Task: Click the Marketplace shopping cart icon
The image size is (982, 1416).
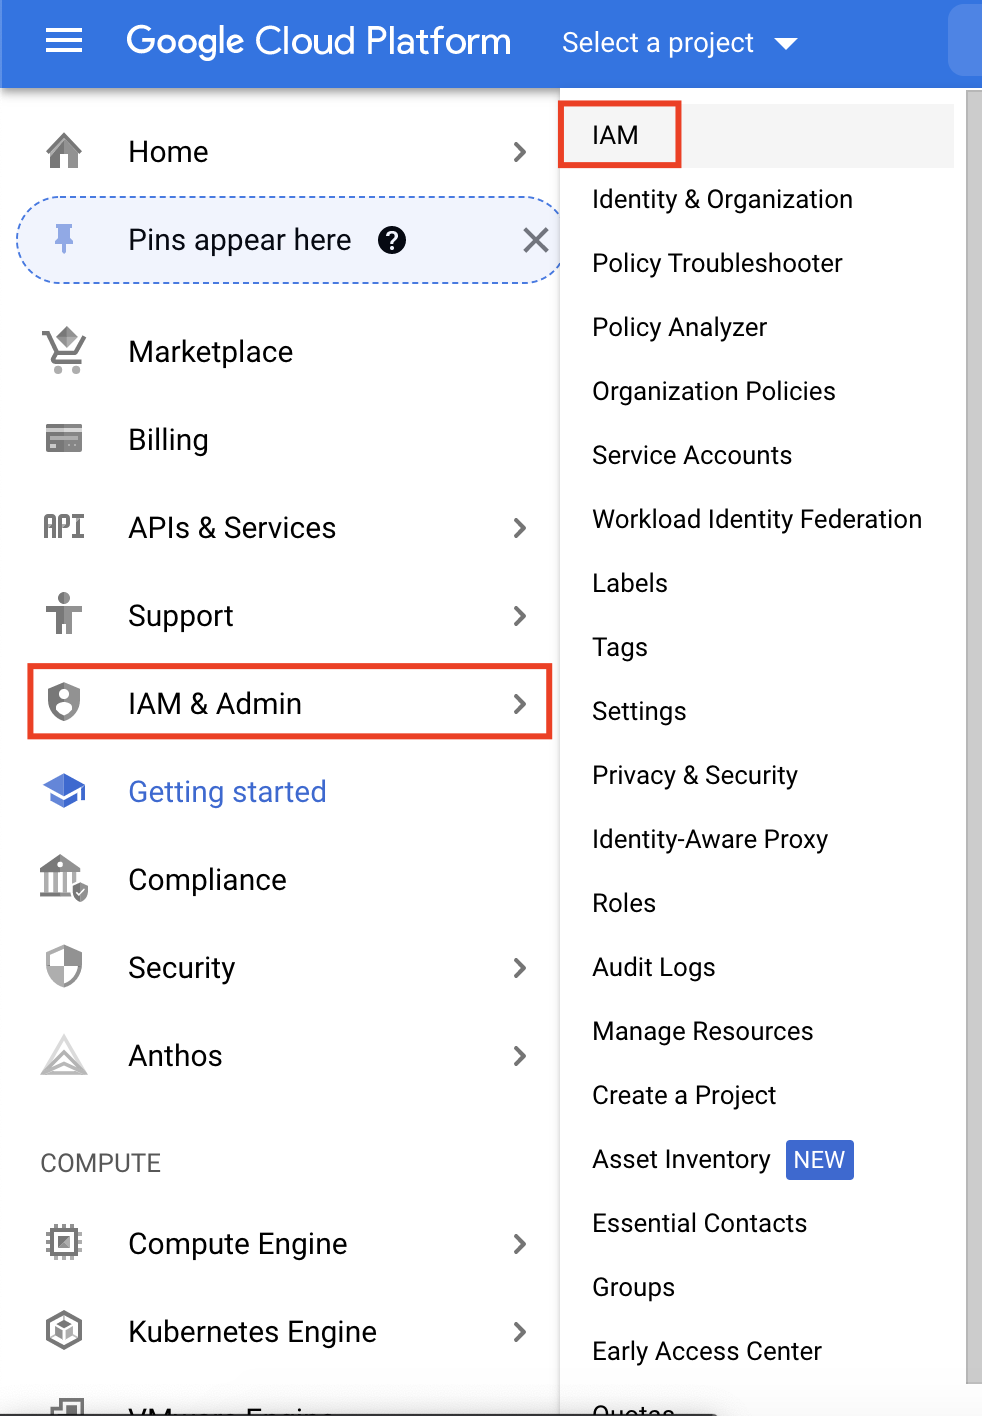Action: click(64, 351)
